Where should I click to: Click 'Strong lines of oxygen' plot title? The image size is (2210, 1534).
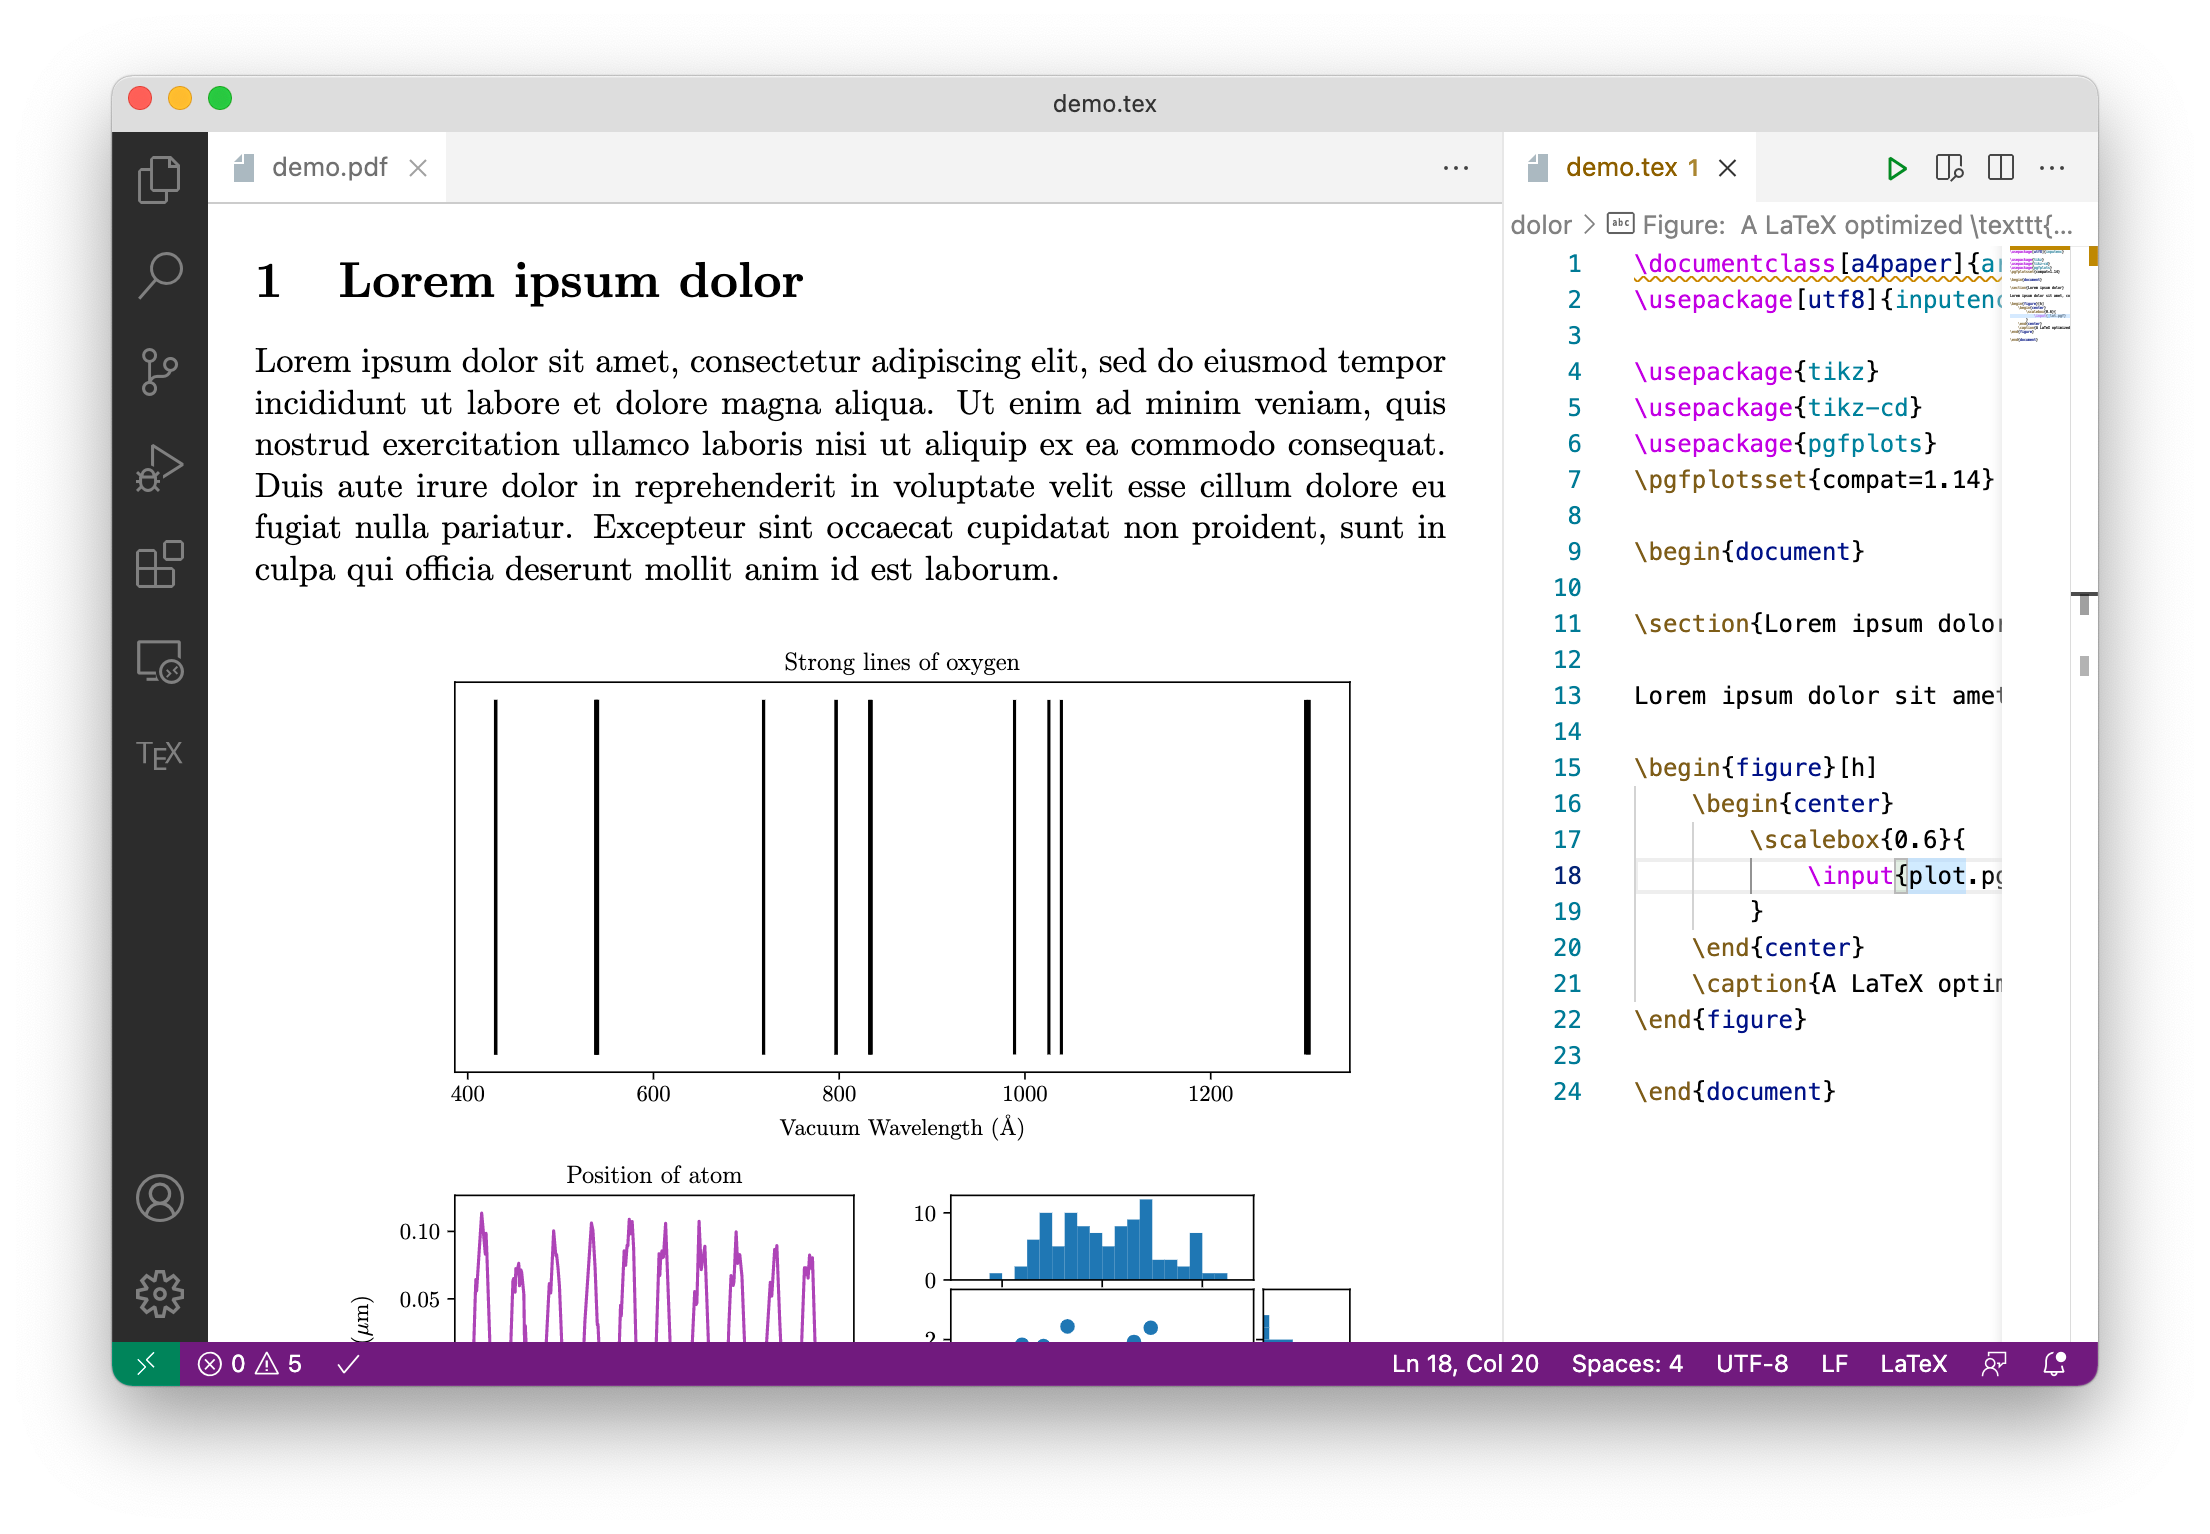coord(901,662)
